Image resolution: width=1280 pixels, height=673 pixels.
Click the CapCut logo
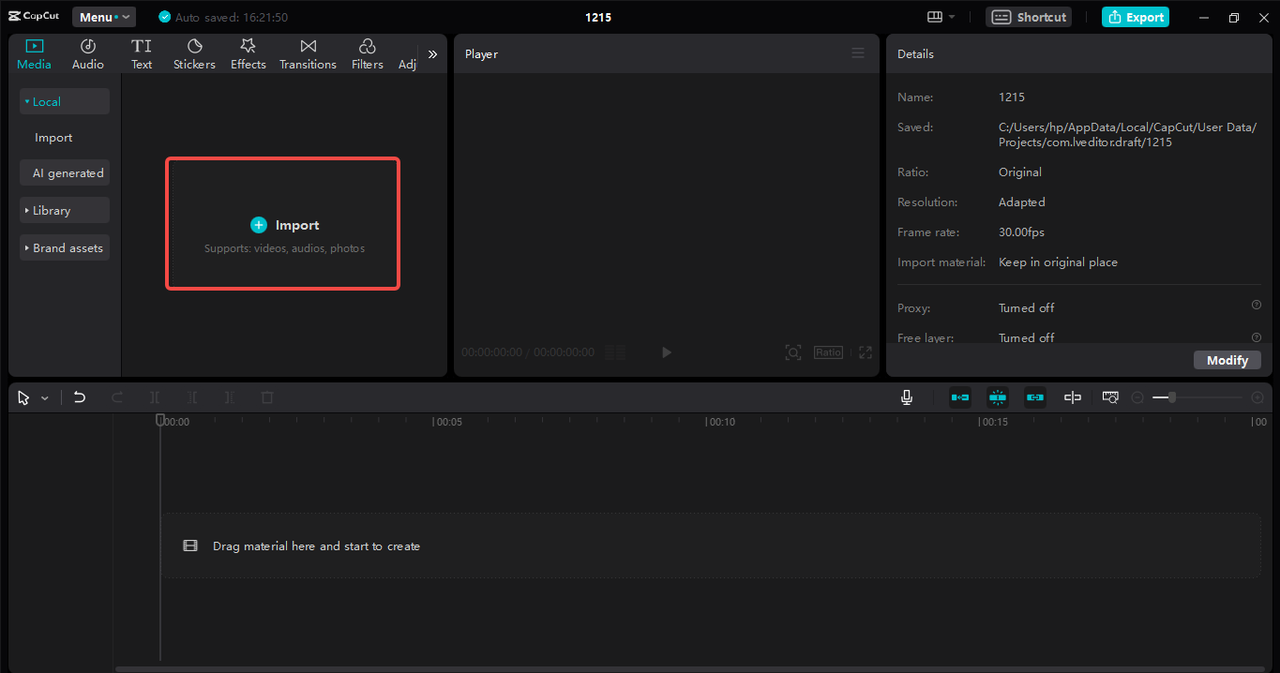coord(34,17)
